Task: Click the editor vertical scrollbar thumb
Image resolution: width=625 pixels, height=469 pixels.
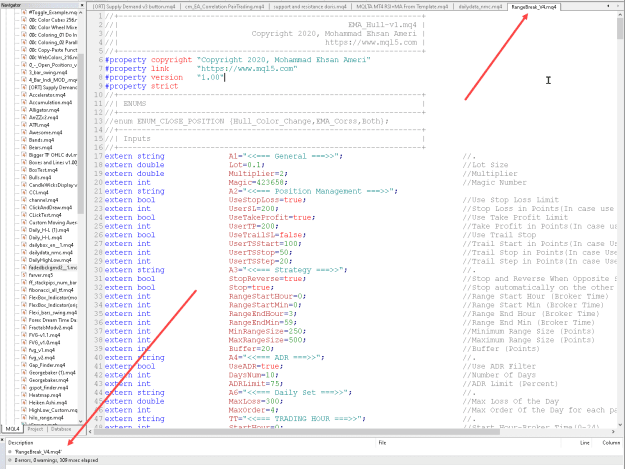Action: (x=620, y=29)
